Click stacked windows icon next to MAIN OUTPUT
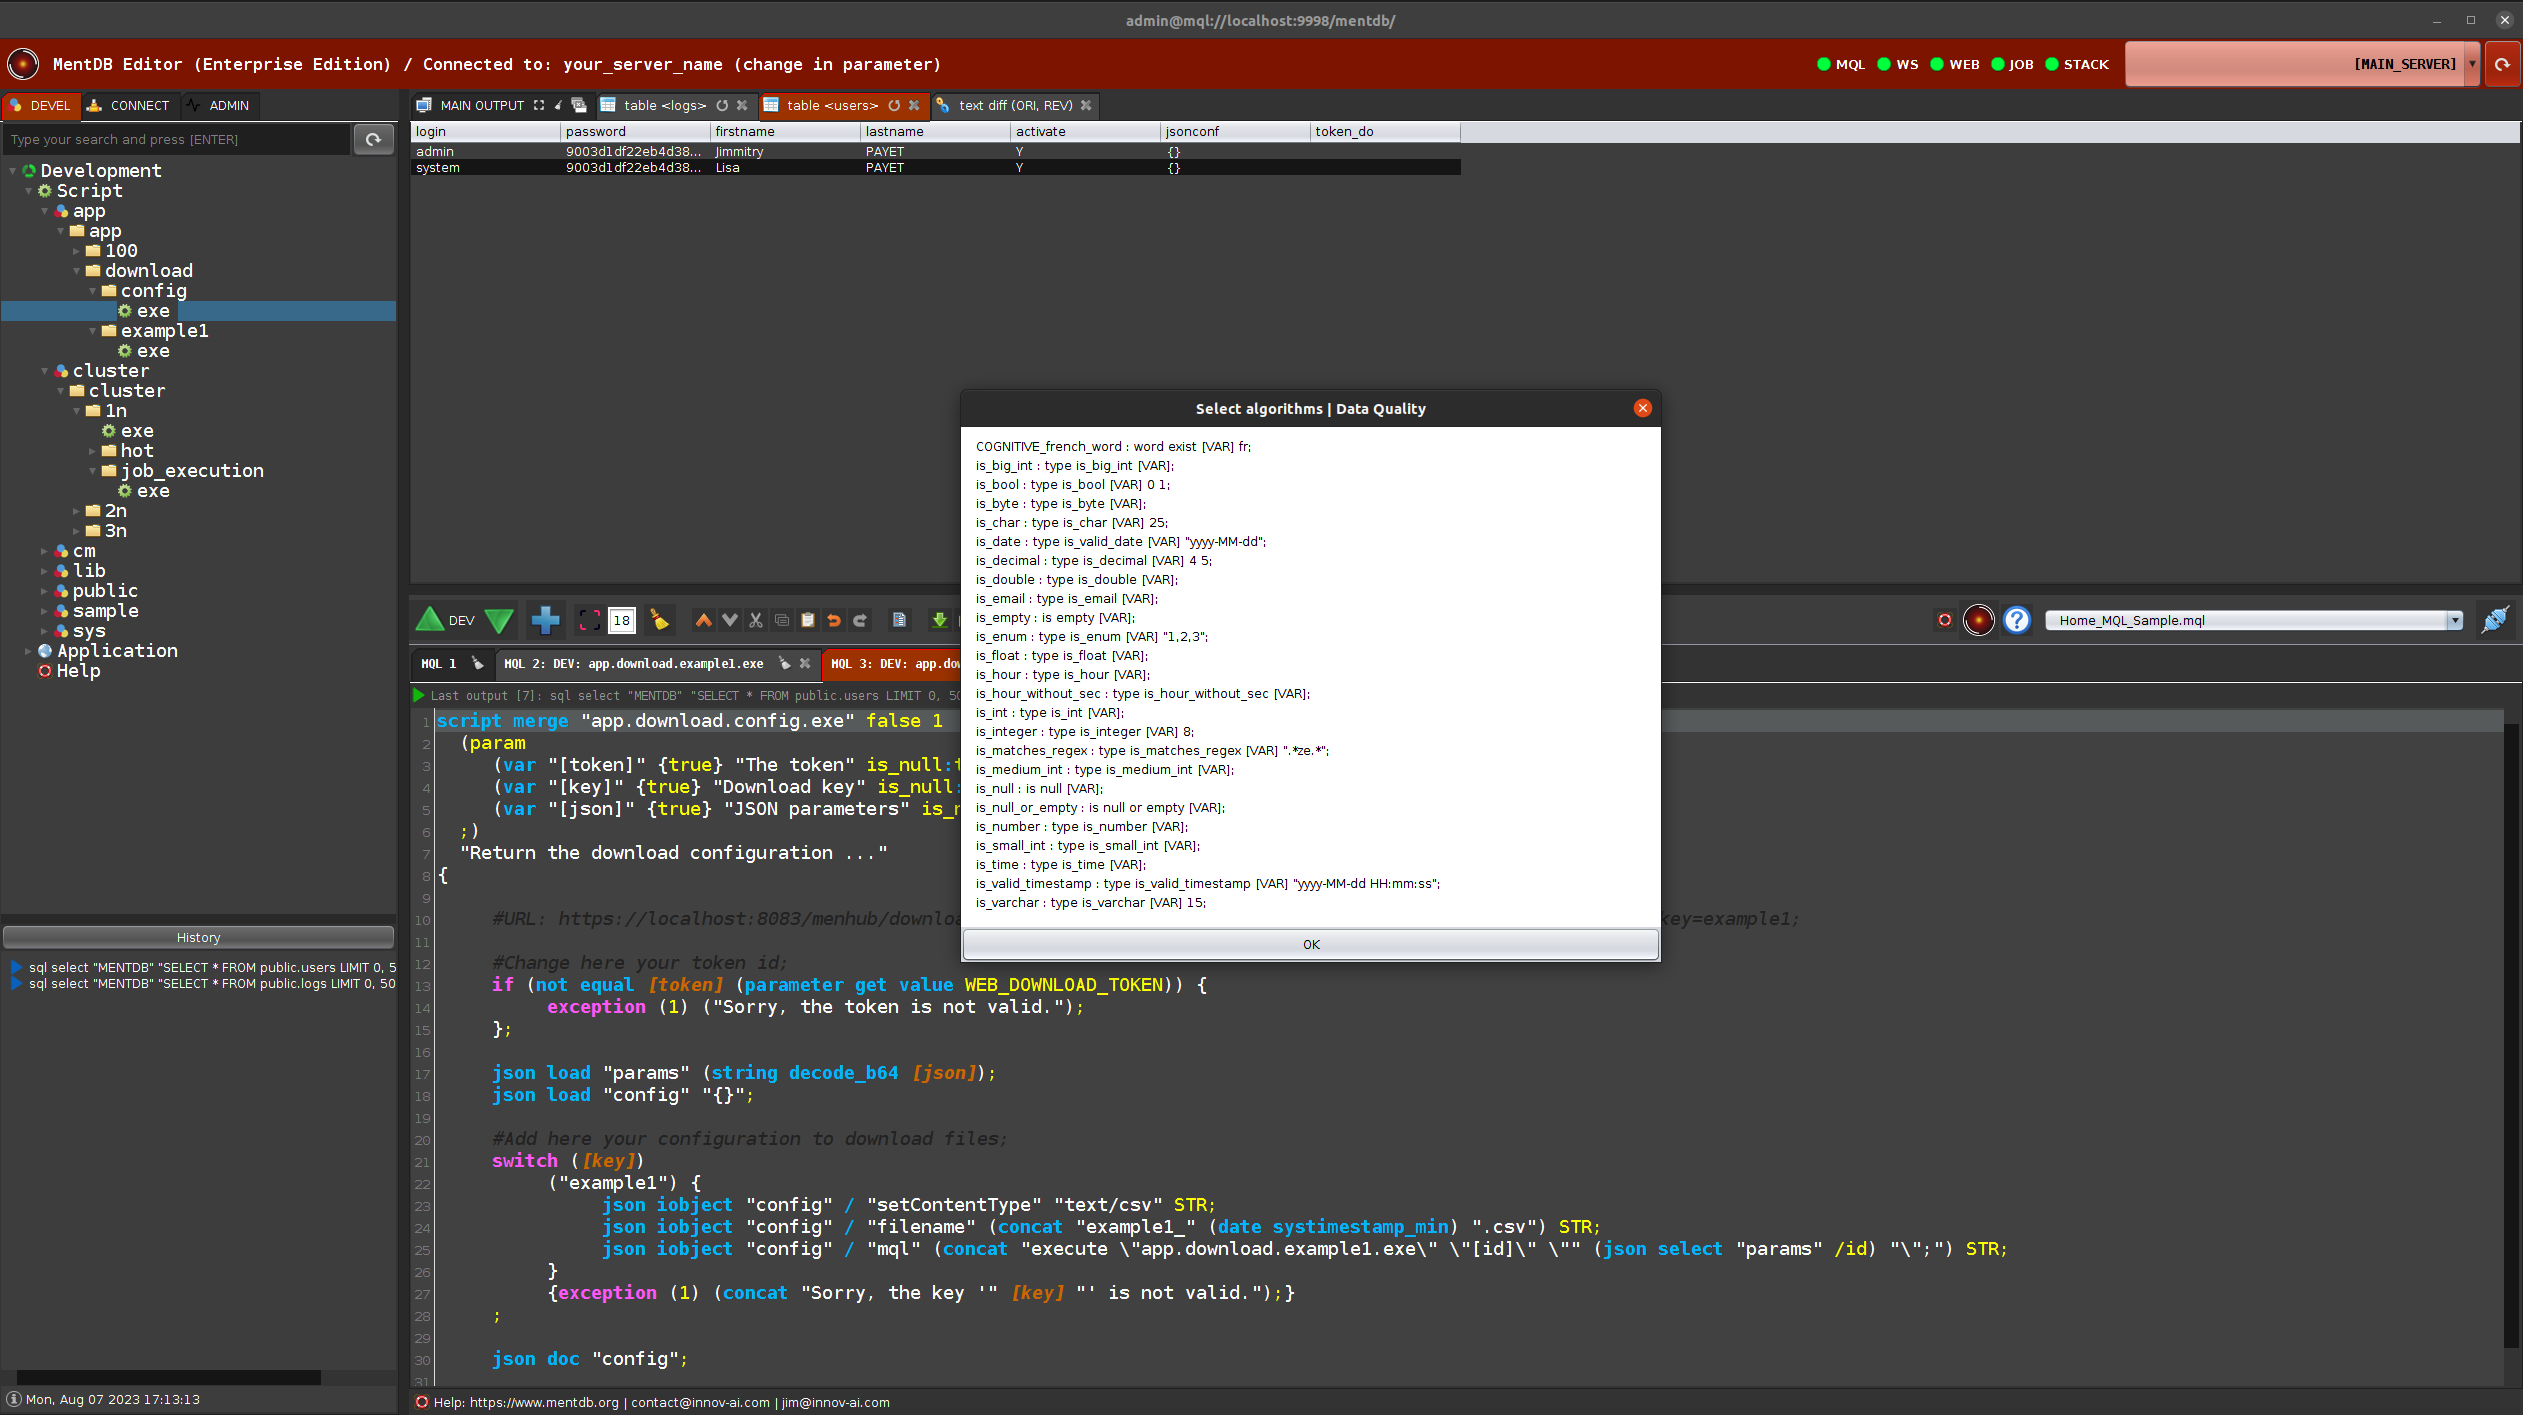2523x1415 pixels. click(578, 105)
